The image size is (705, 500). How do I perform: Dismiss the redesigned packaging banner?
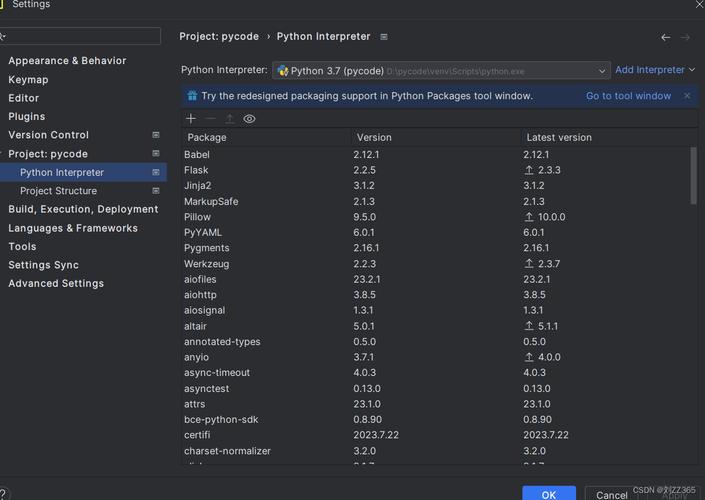click(687, 95)
